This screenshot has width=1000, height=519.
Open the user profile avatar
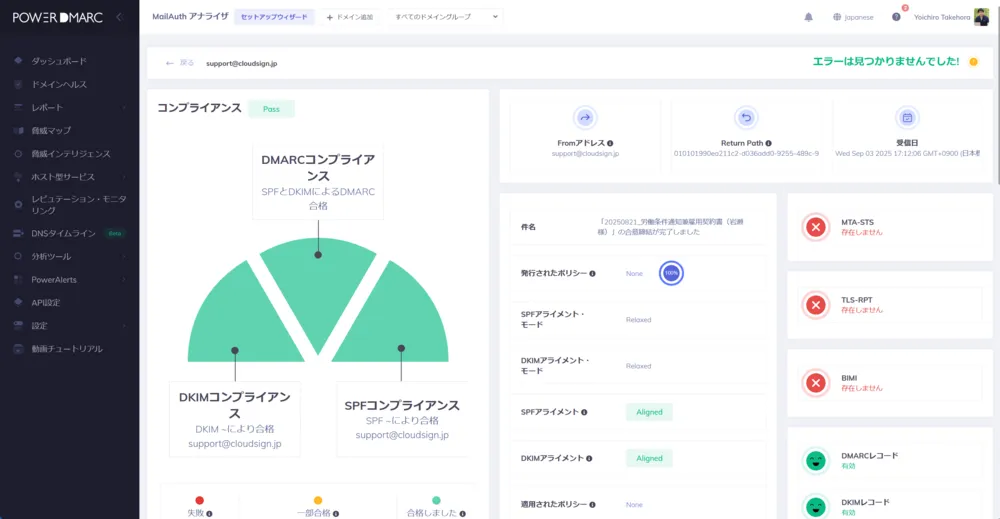click(981, 17)
